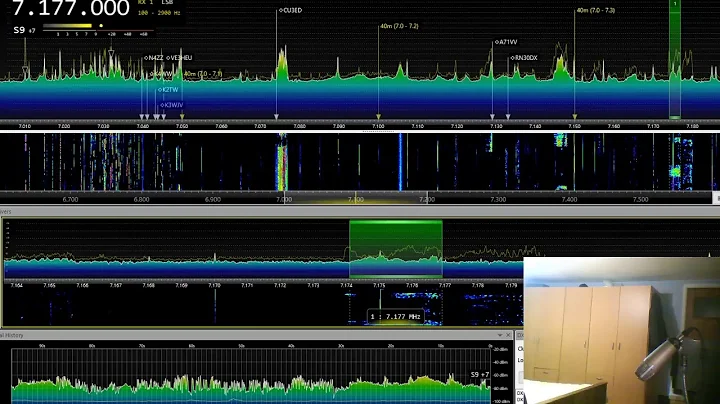The height and width of the screenshot is (404, 720).
Task: Close the Signal History panel
Action: (508, 336)
